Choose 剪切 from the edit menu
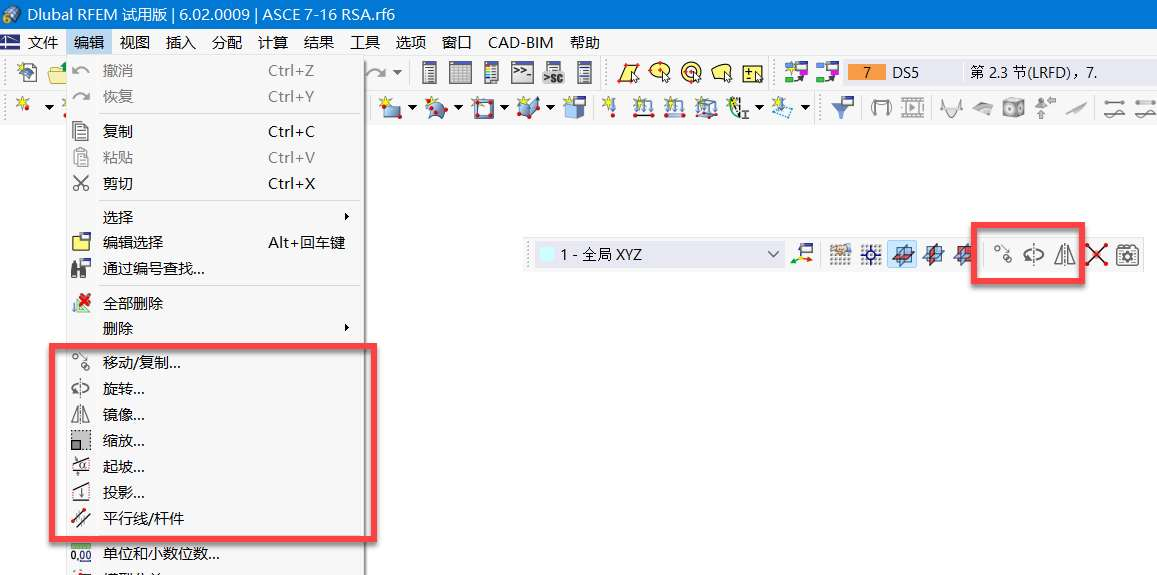 pyautogui.click(x=215, y=184)
